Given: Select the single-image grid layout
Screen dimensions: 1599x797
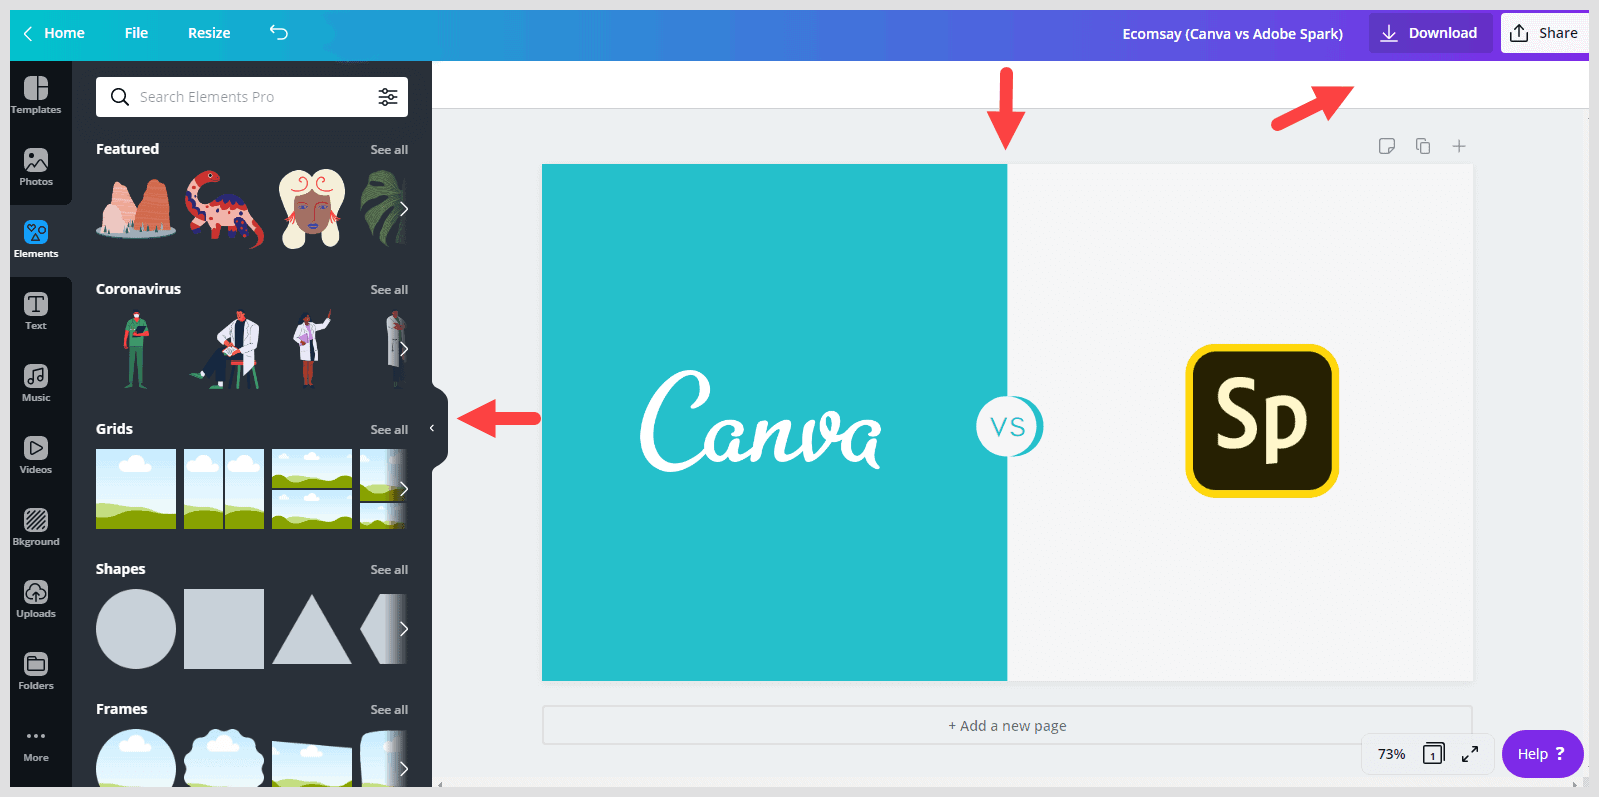Looking at the screenshot, I should [x=136, y=489].
